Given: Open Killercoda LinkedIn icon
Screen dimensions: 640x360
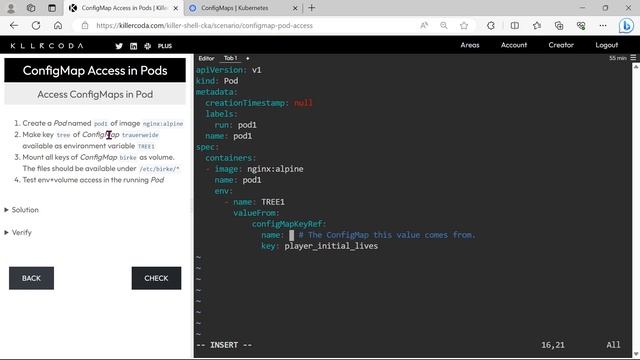Looking at the screenshot, I should point(133,46).
